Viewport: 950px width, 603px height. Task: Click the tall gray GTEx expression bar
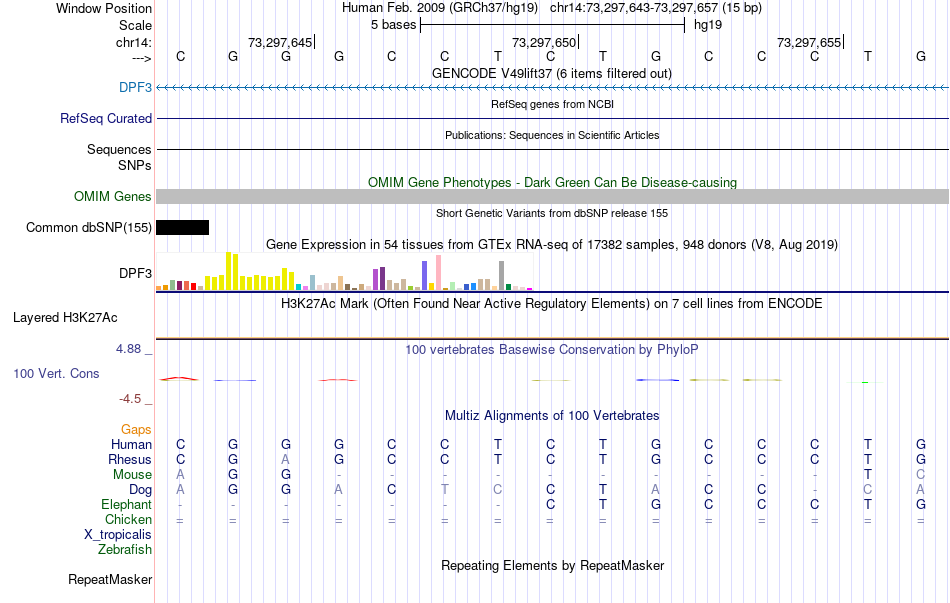501,276
